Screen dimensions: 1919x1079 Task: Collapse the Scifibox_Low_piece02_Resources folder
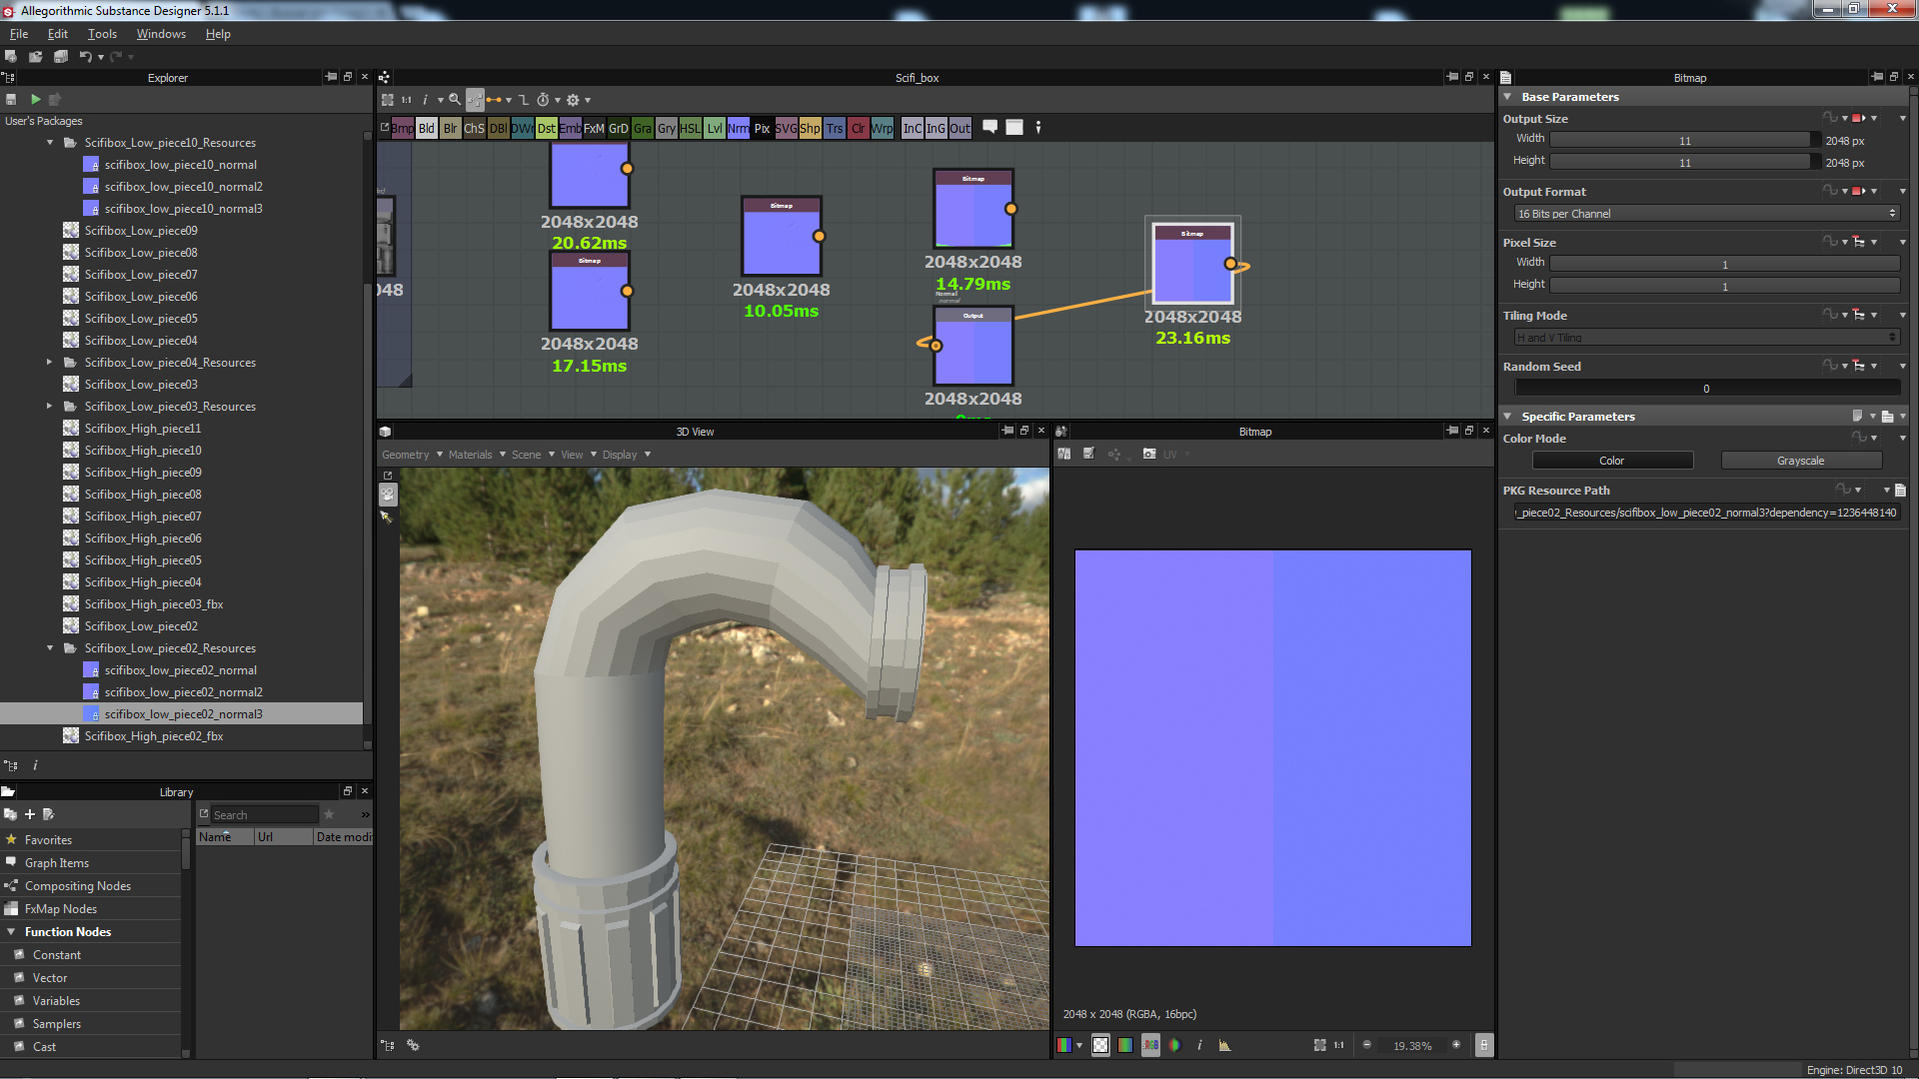50,649
